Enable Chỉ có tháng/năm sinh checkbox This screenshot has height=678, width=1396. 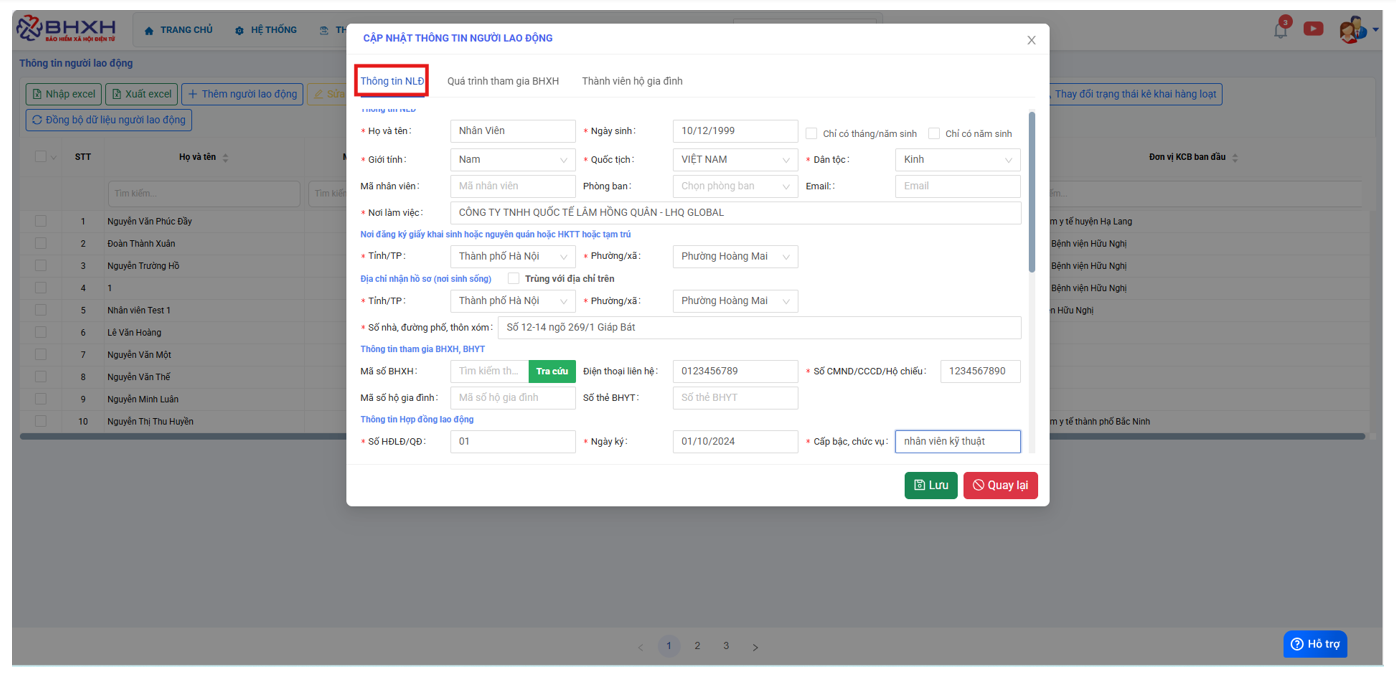click(812, 133)
